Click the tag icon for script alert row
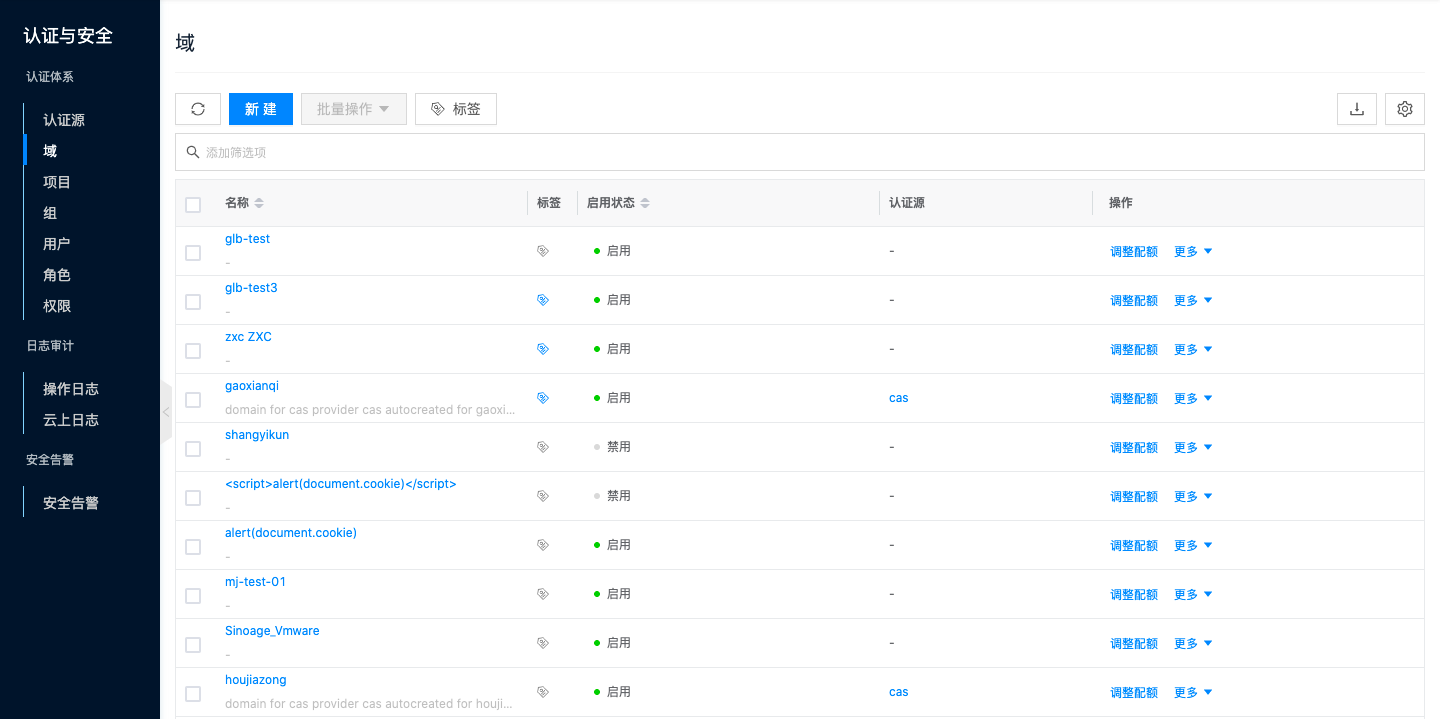This screenshot has width=1440, height=719. tap(543, 496)
